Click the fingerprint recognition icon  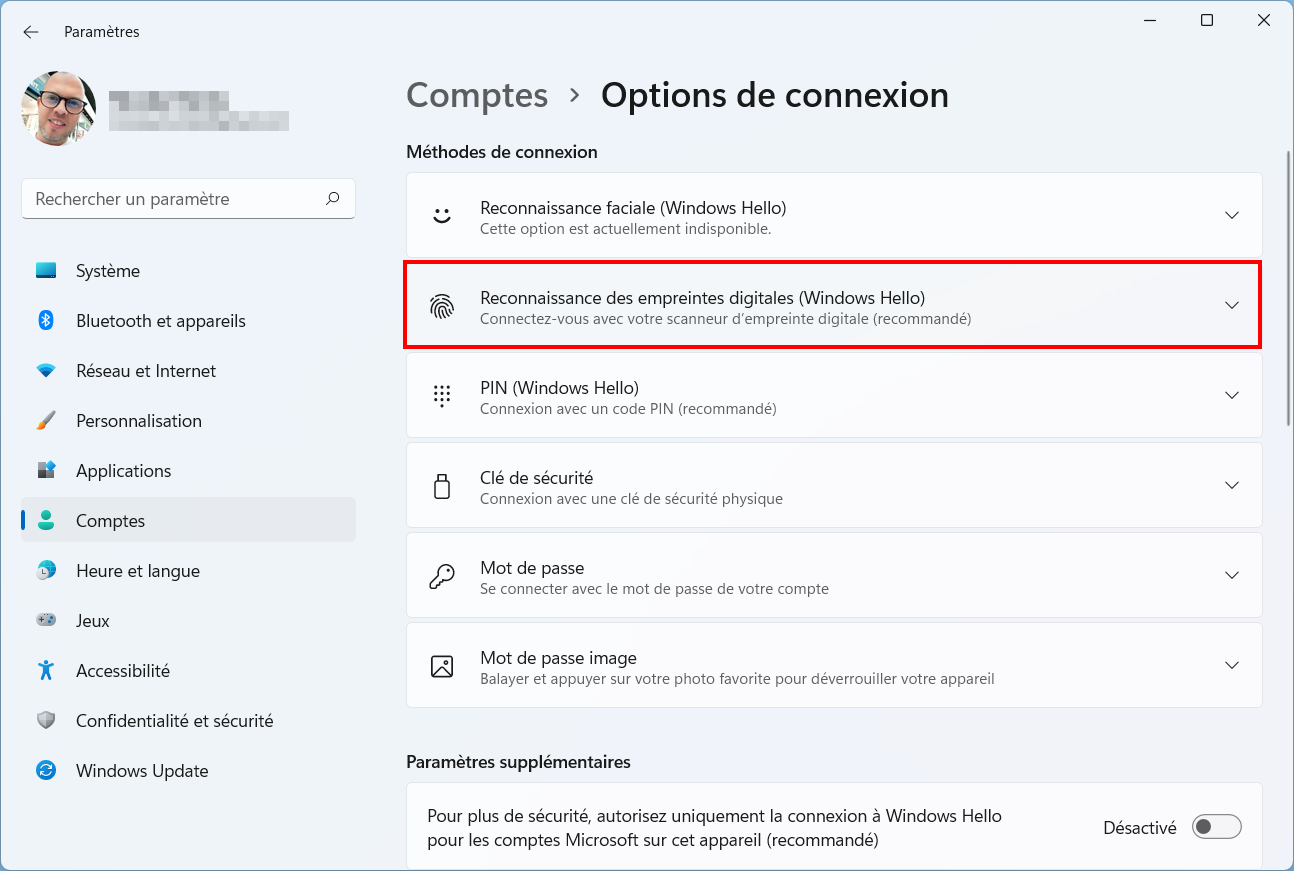pos(442,306)
